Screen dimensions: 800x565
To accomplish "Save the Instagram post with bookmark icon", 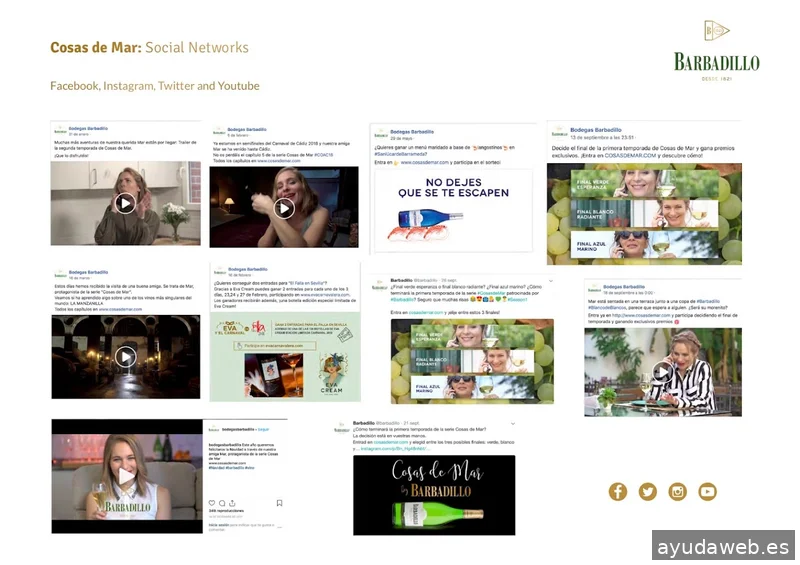I will [x=279, y=503].
